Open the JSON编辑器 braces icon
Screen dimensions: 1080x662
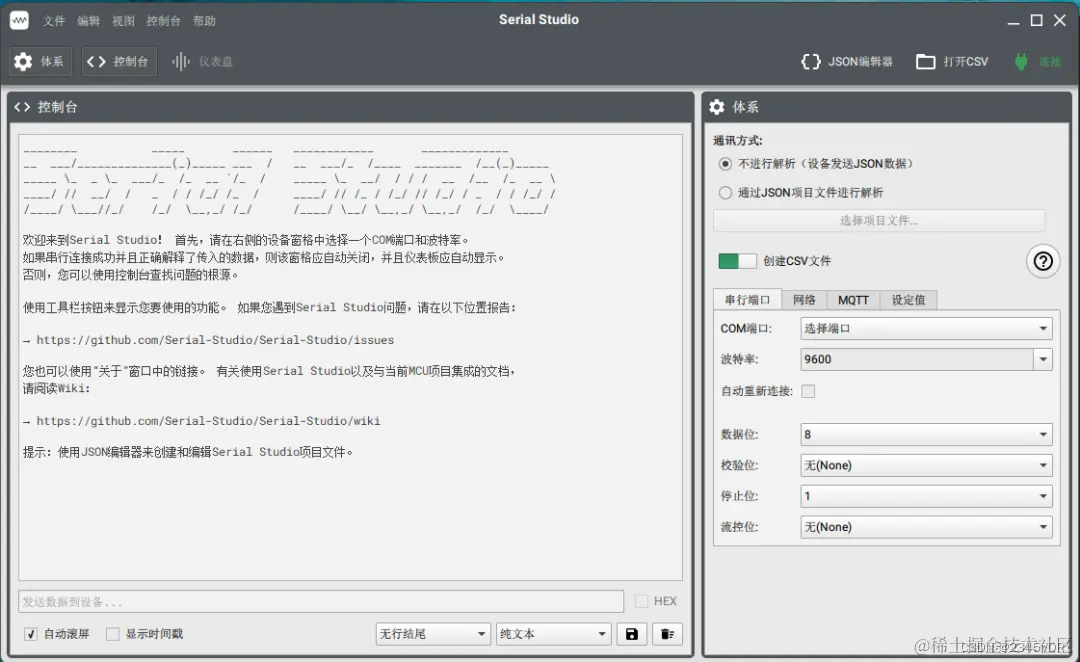811,62
